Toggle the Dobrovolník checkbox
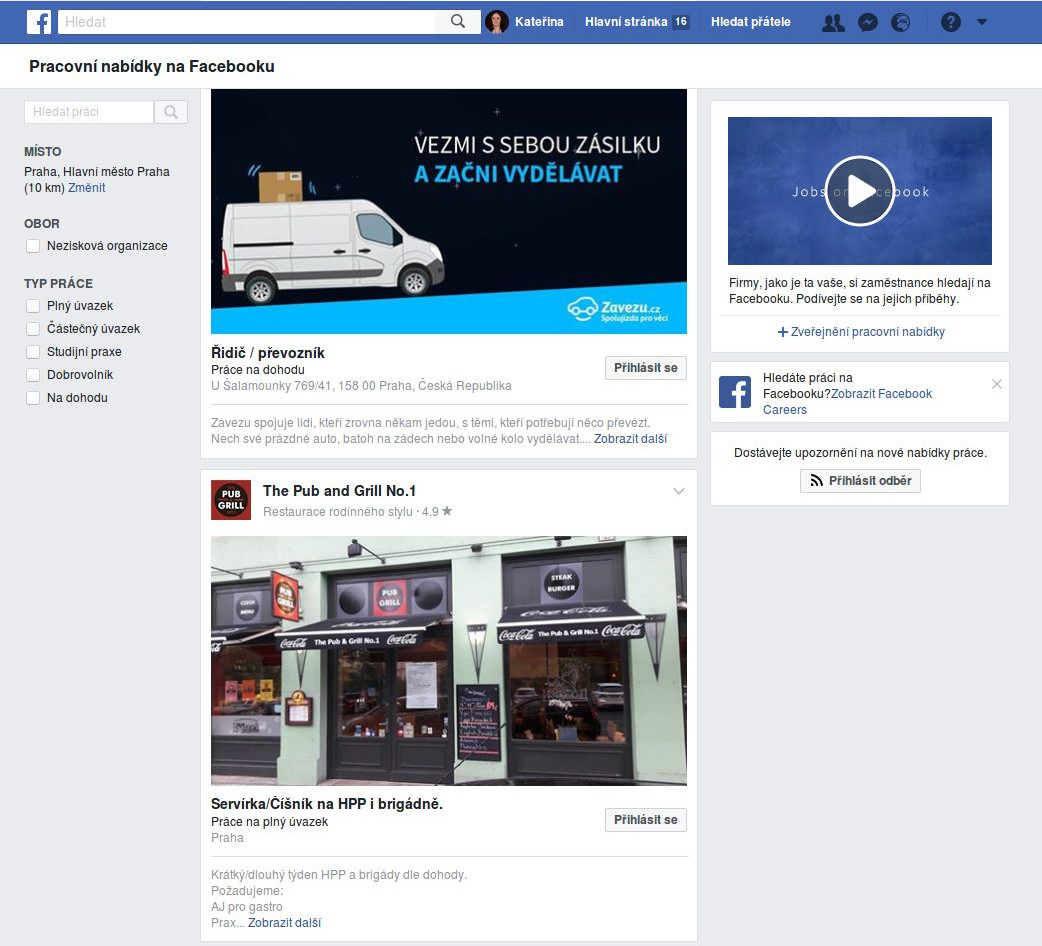This screenshot has height=946, width=1042. (33, 375)
